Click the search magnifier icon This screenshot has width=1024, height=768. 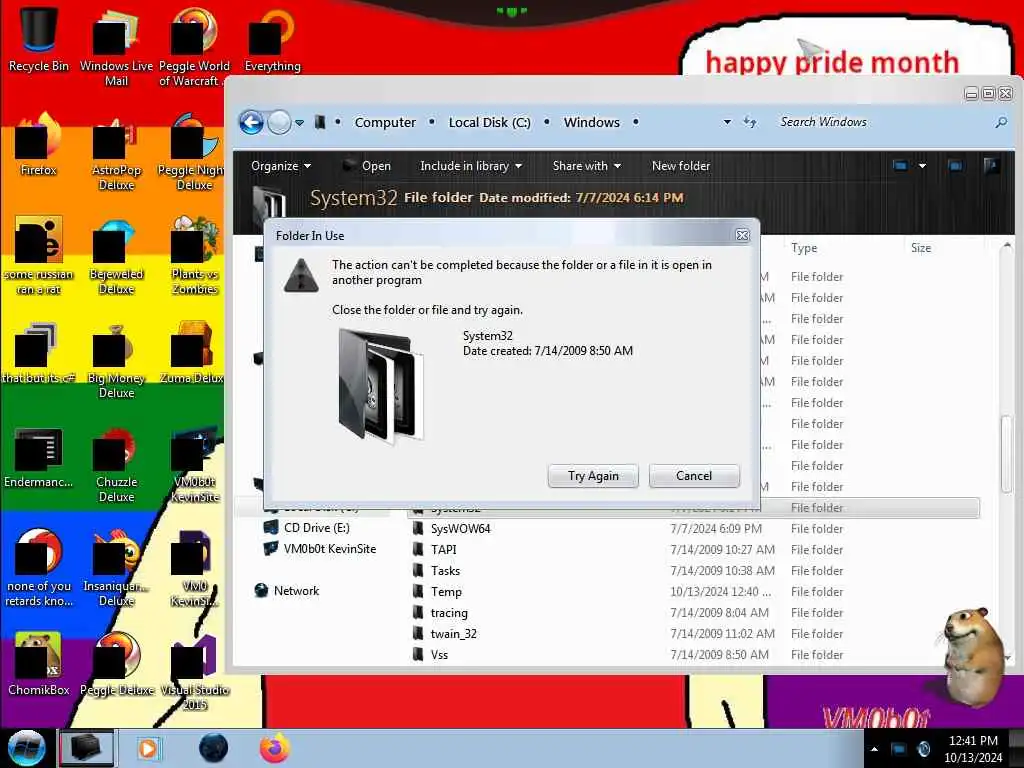[1001, 122]
